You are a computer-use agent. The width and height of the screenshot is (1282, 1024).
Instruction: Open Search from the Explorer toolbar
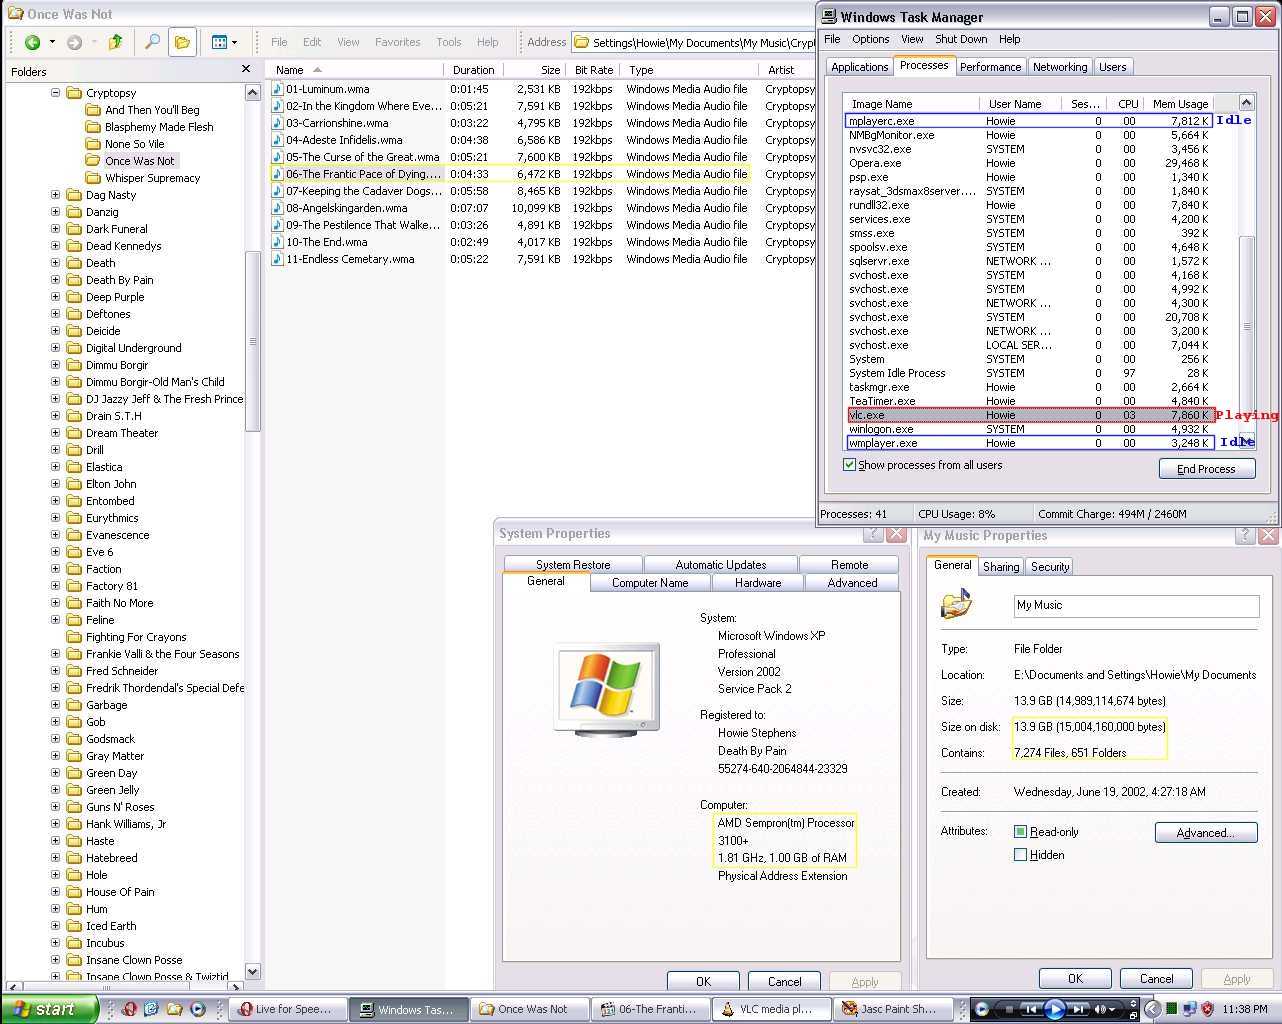(152, 42)
